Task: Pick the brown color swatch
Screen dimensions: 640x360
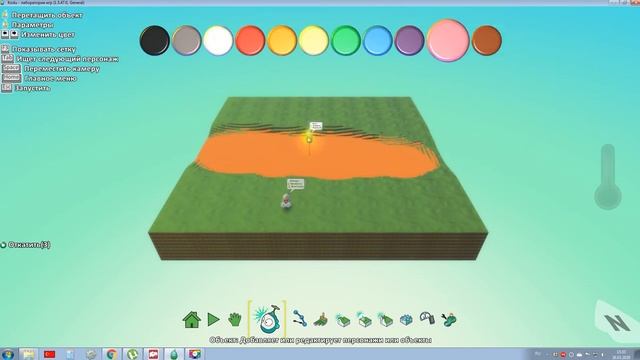Action: coord(487,40)
